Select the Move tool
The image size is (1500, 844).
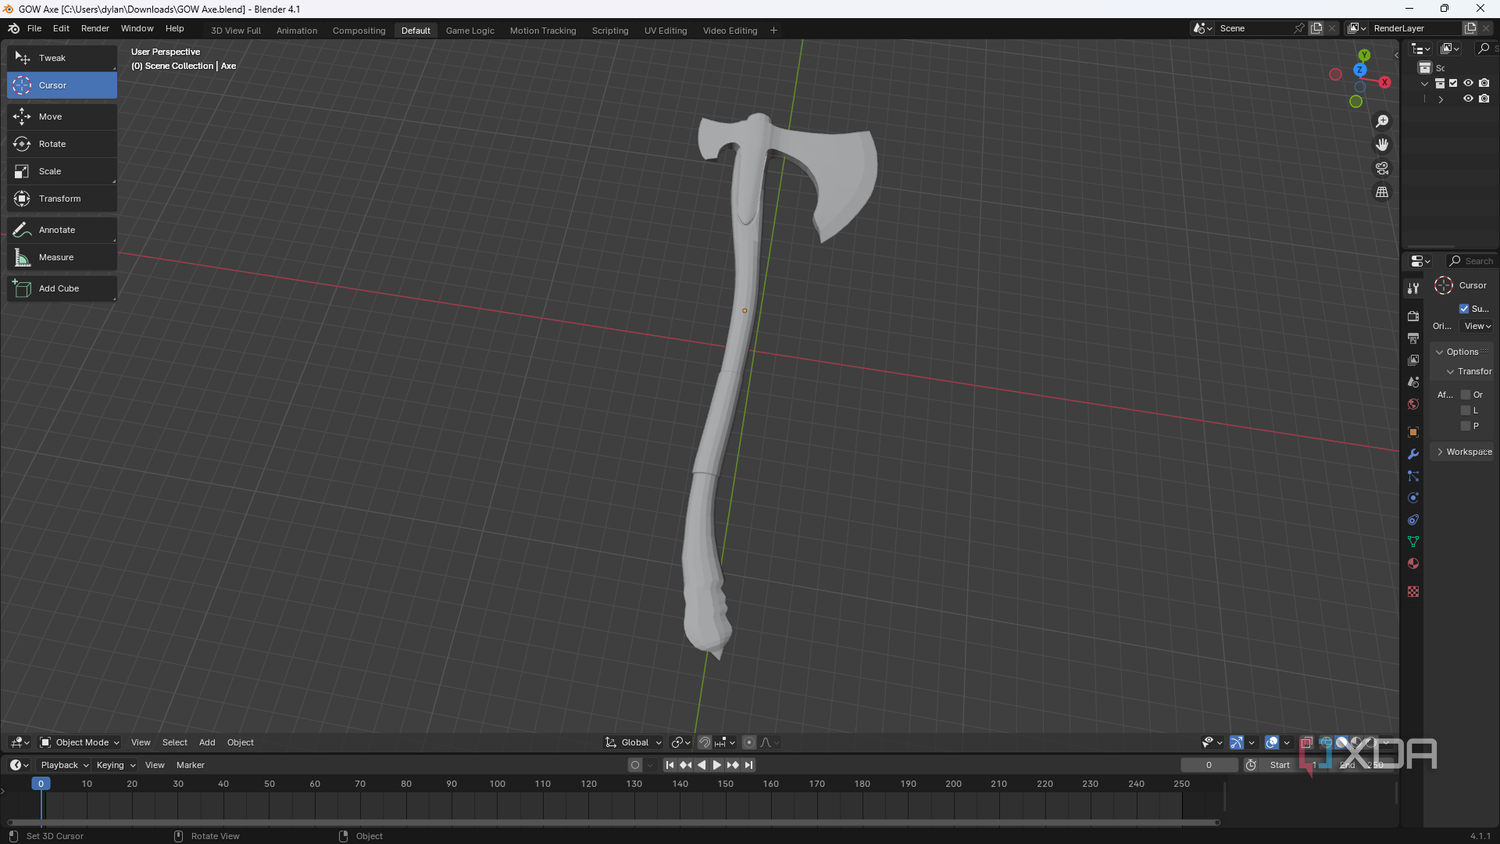[x=62, y=116]
